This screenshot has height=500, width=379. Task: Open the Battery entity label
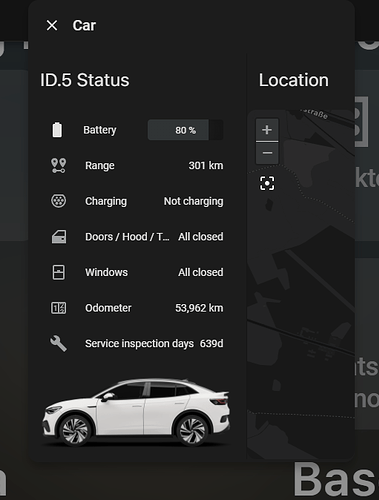100,130
